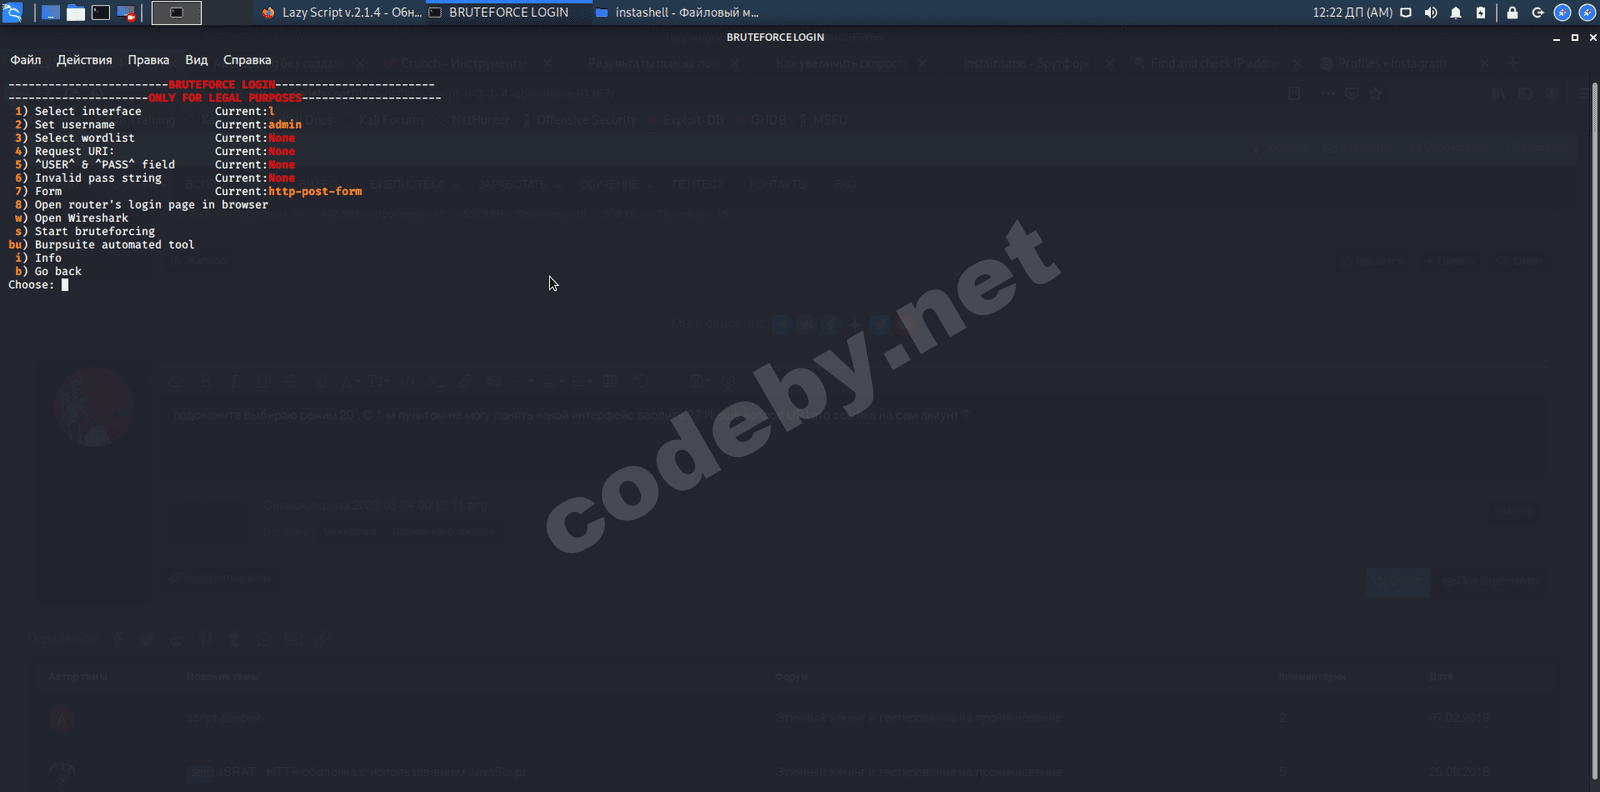This screenshot has width=1600, height=792.
Task: Select the workspace switcher thumbnail
Action: tap(176, 13)
